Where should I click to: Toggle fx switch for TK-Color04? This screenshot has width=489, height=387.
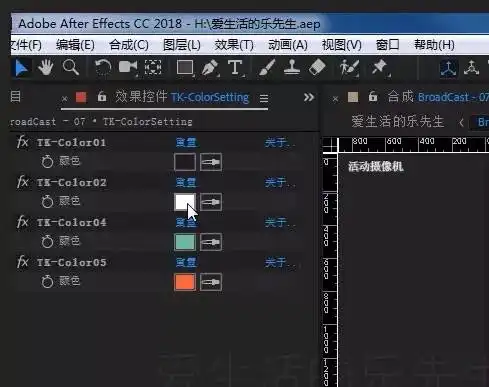point(22,222)
